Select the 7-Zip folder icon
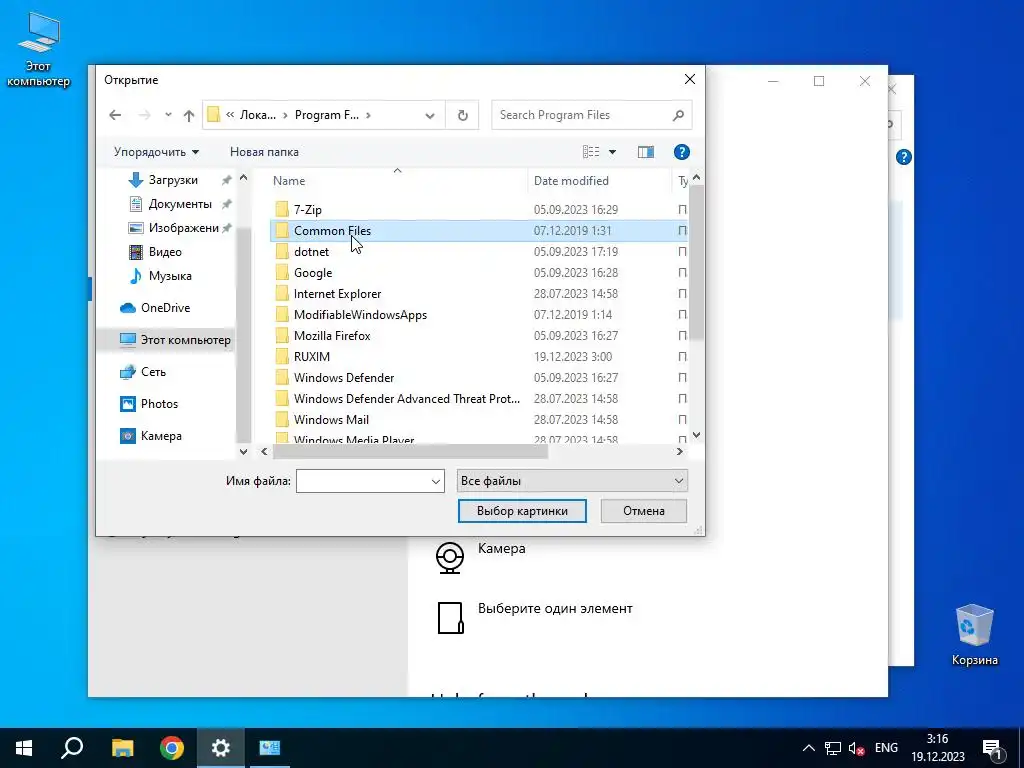The width and height of the screenshot is (1024, 768). coord(281,210)
